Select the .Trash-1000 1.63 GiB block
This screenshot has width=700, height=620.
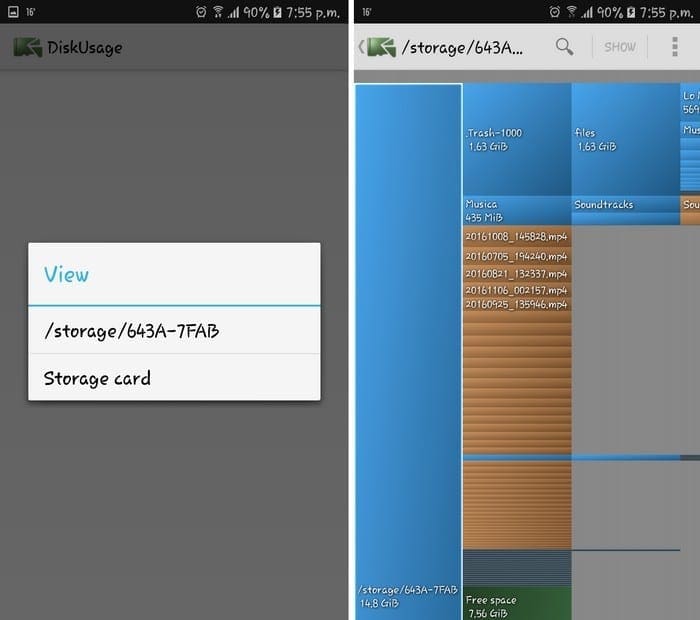click(x=517, y=139)
